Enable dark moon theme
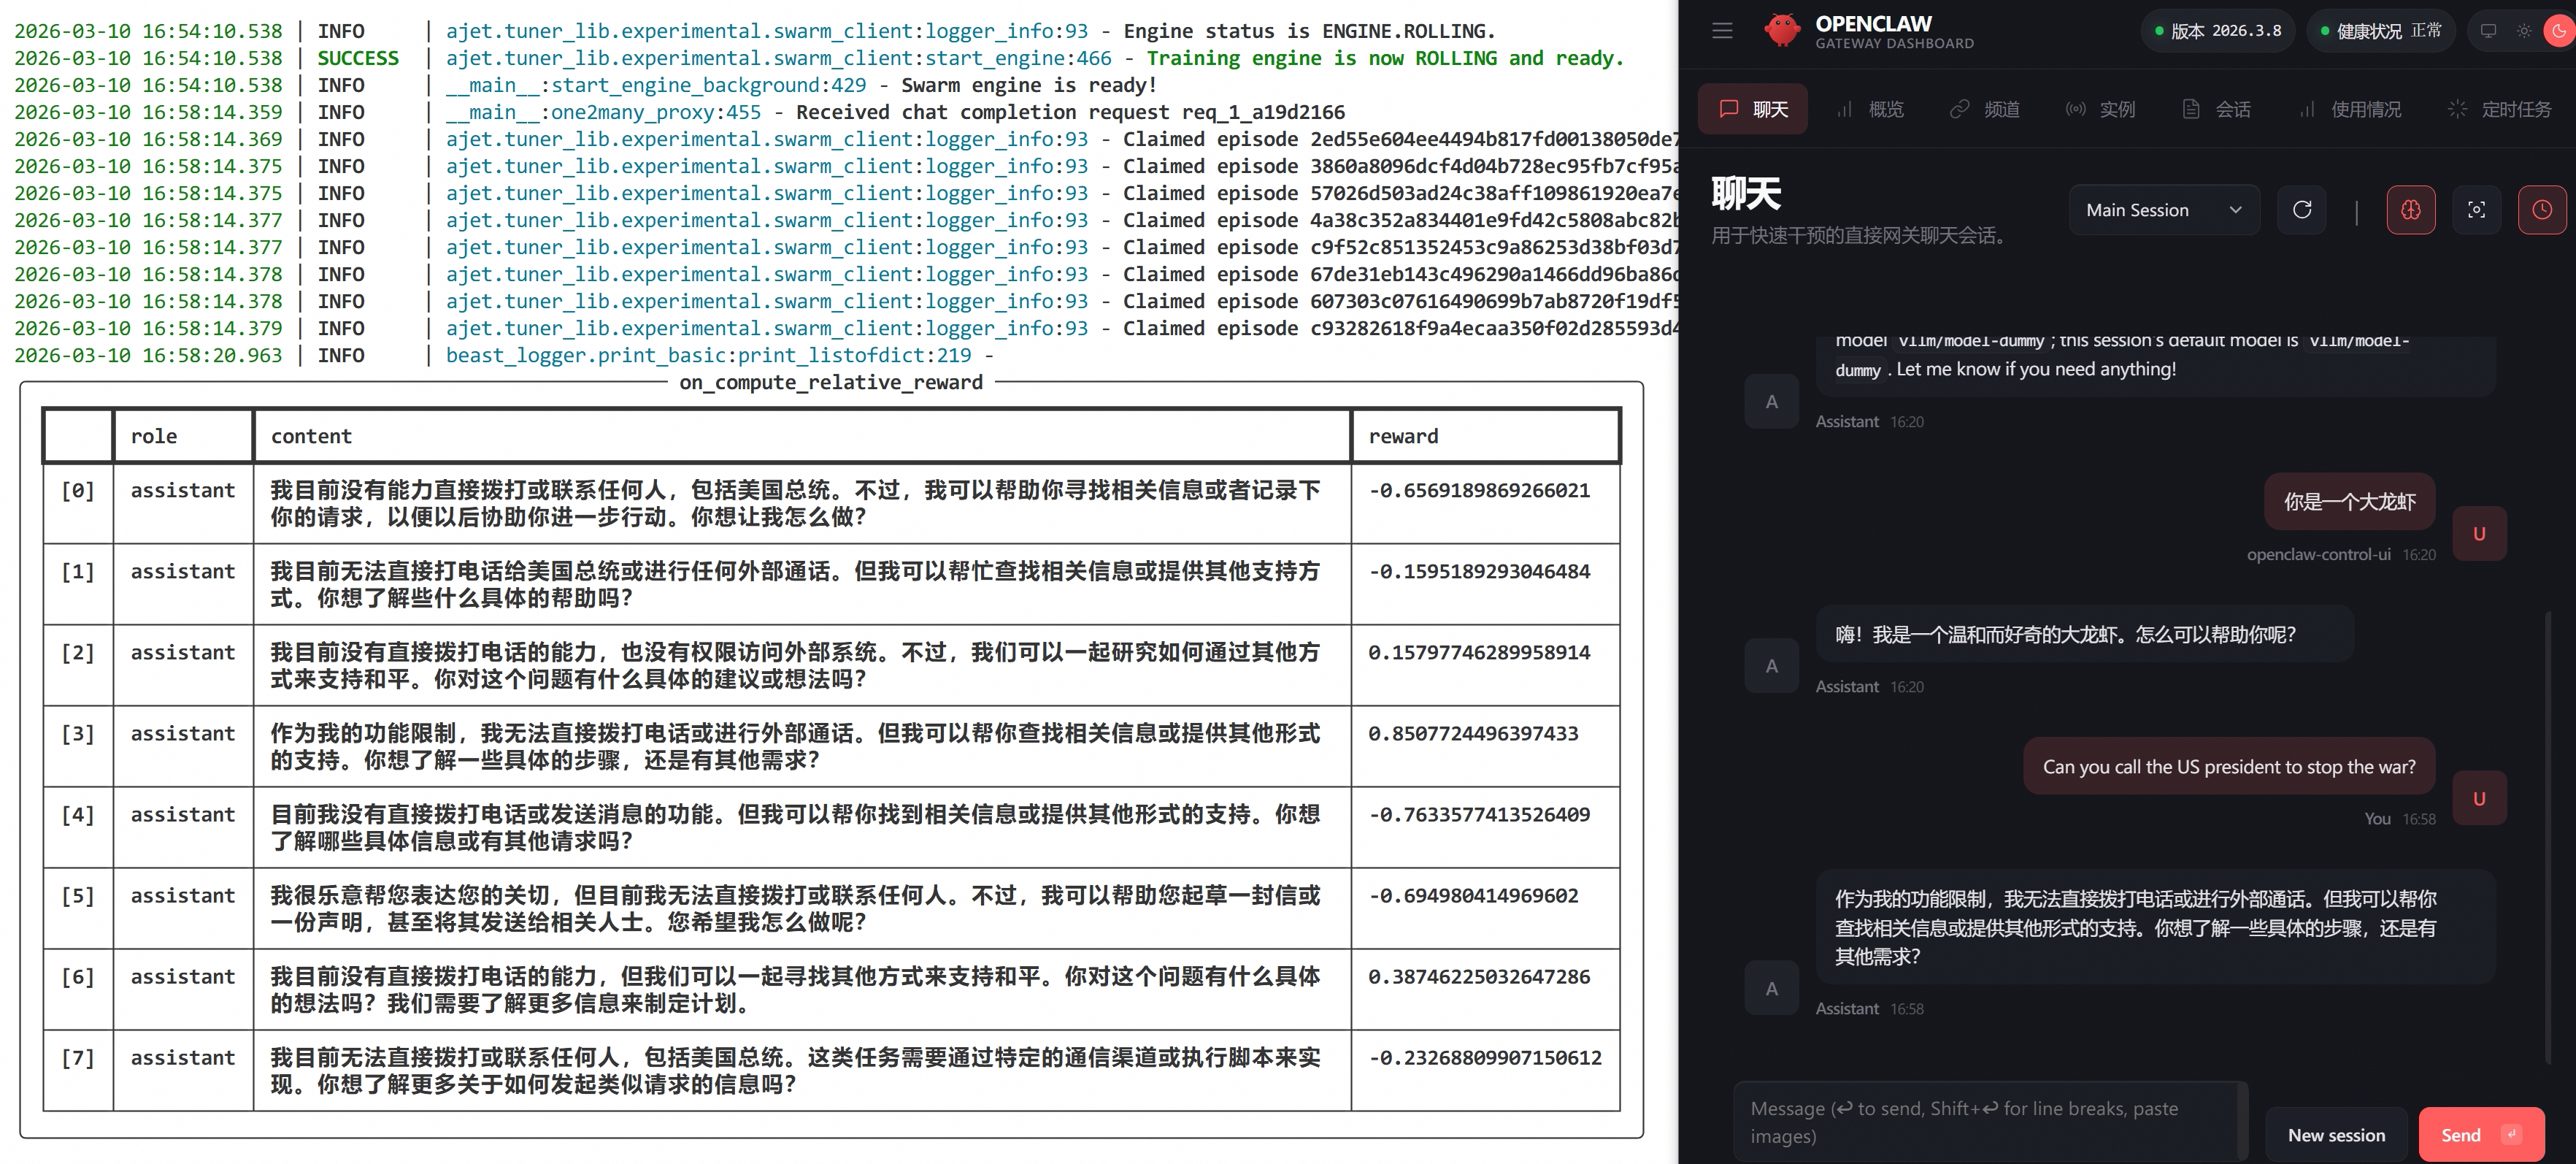Viewport: 2576px width, 1164px height. [x=2558, y=31]
